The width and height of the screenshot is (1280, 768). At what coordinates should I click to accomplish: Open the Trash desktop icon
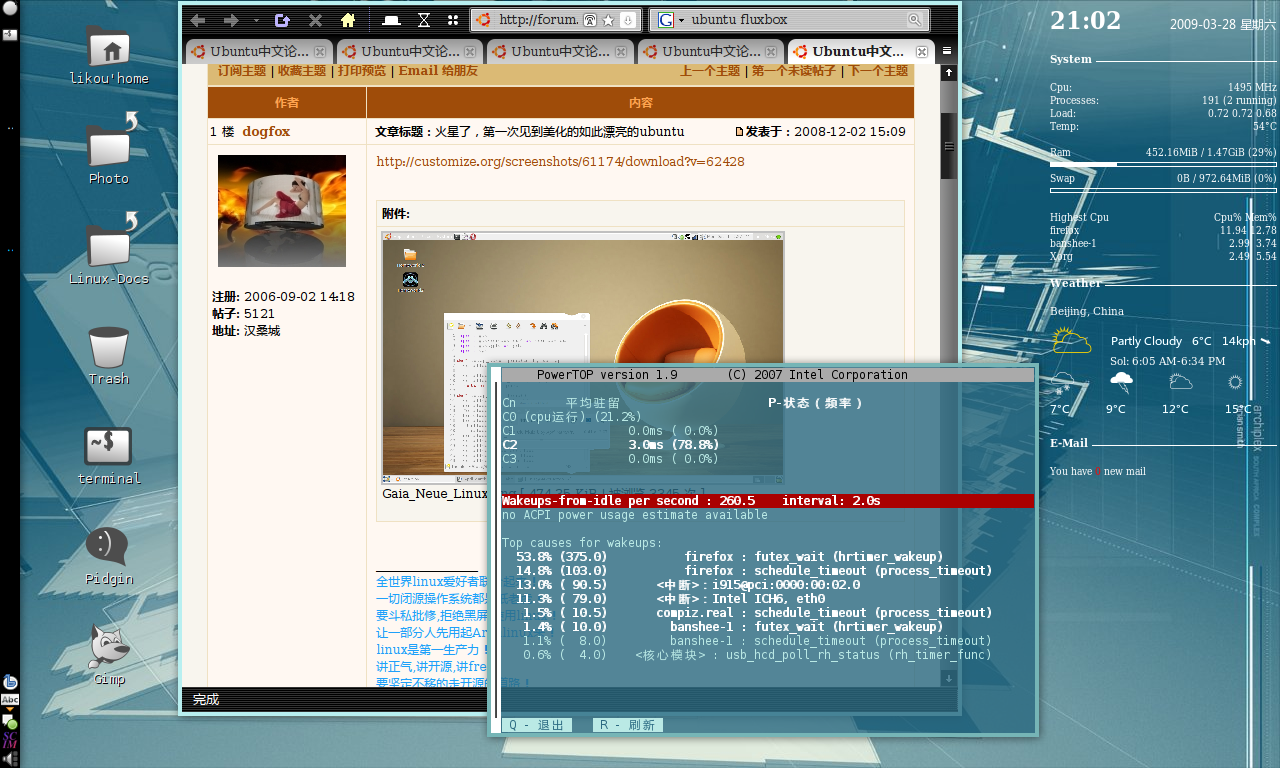[109, 355]
